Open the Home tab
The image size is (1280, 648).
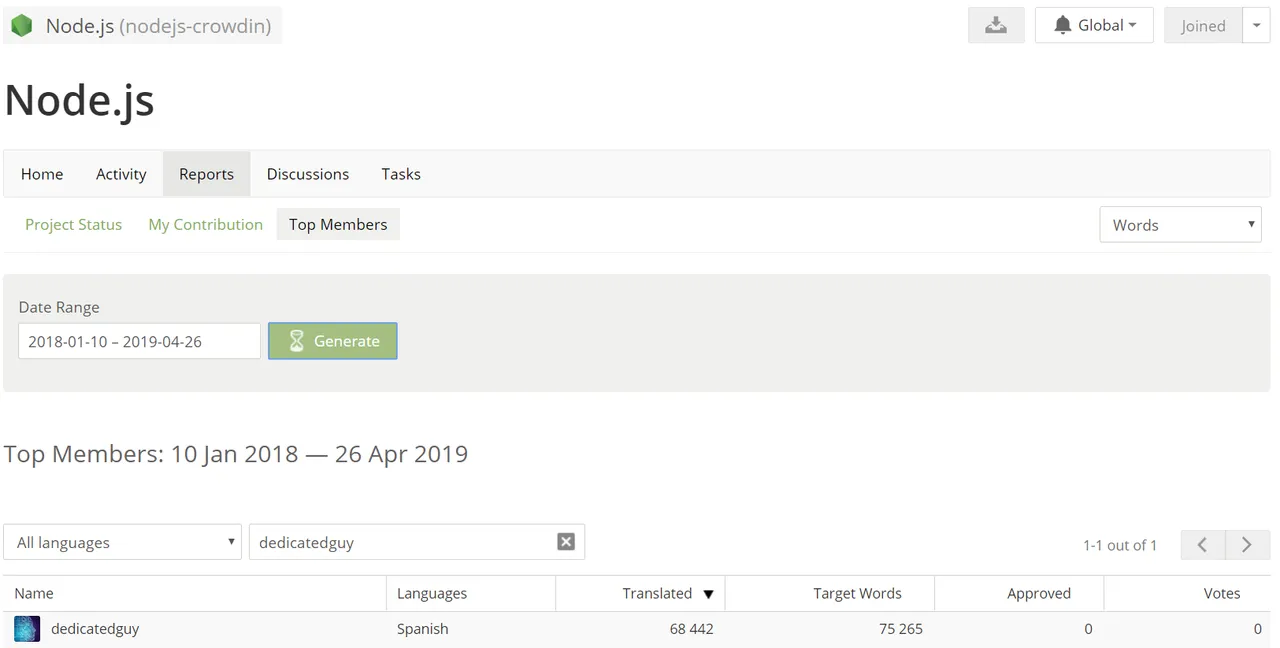(42, 174)
